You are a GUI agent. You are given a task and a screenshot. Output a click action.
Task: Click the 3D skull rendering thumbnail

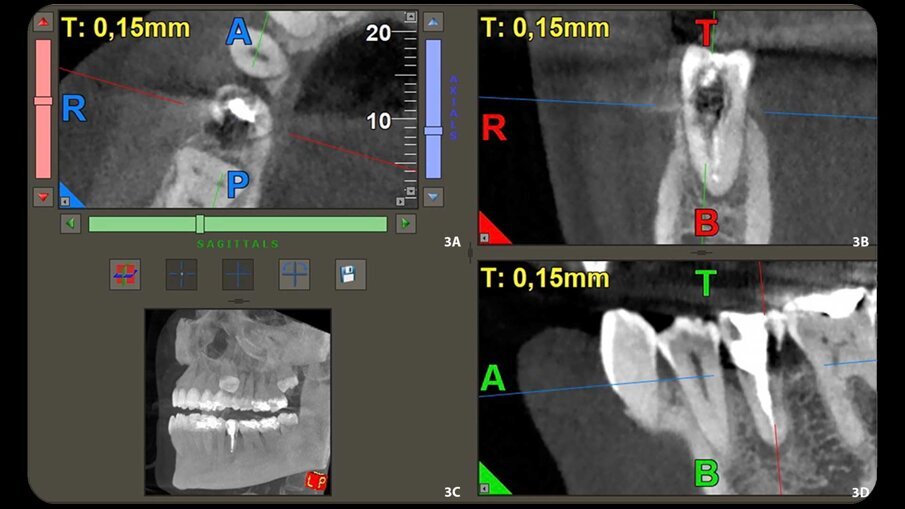(238, 402)
